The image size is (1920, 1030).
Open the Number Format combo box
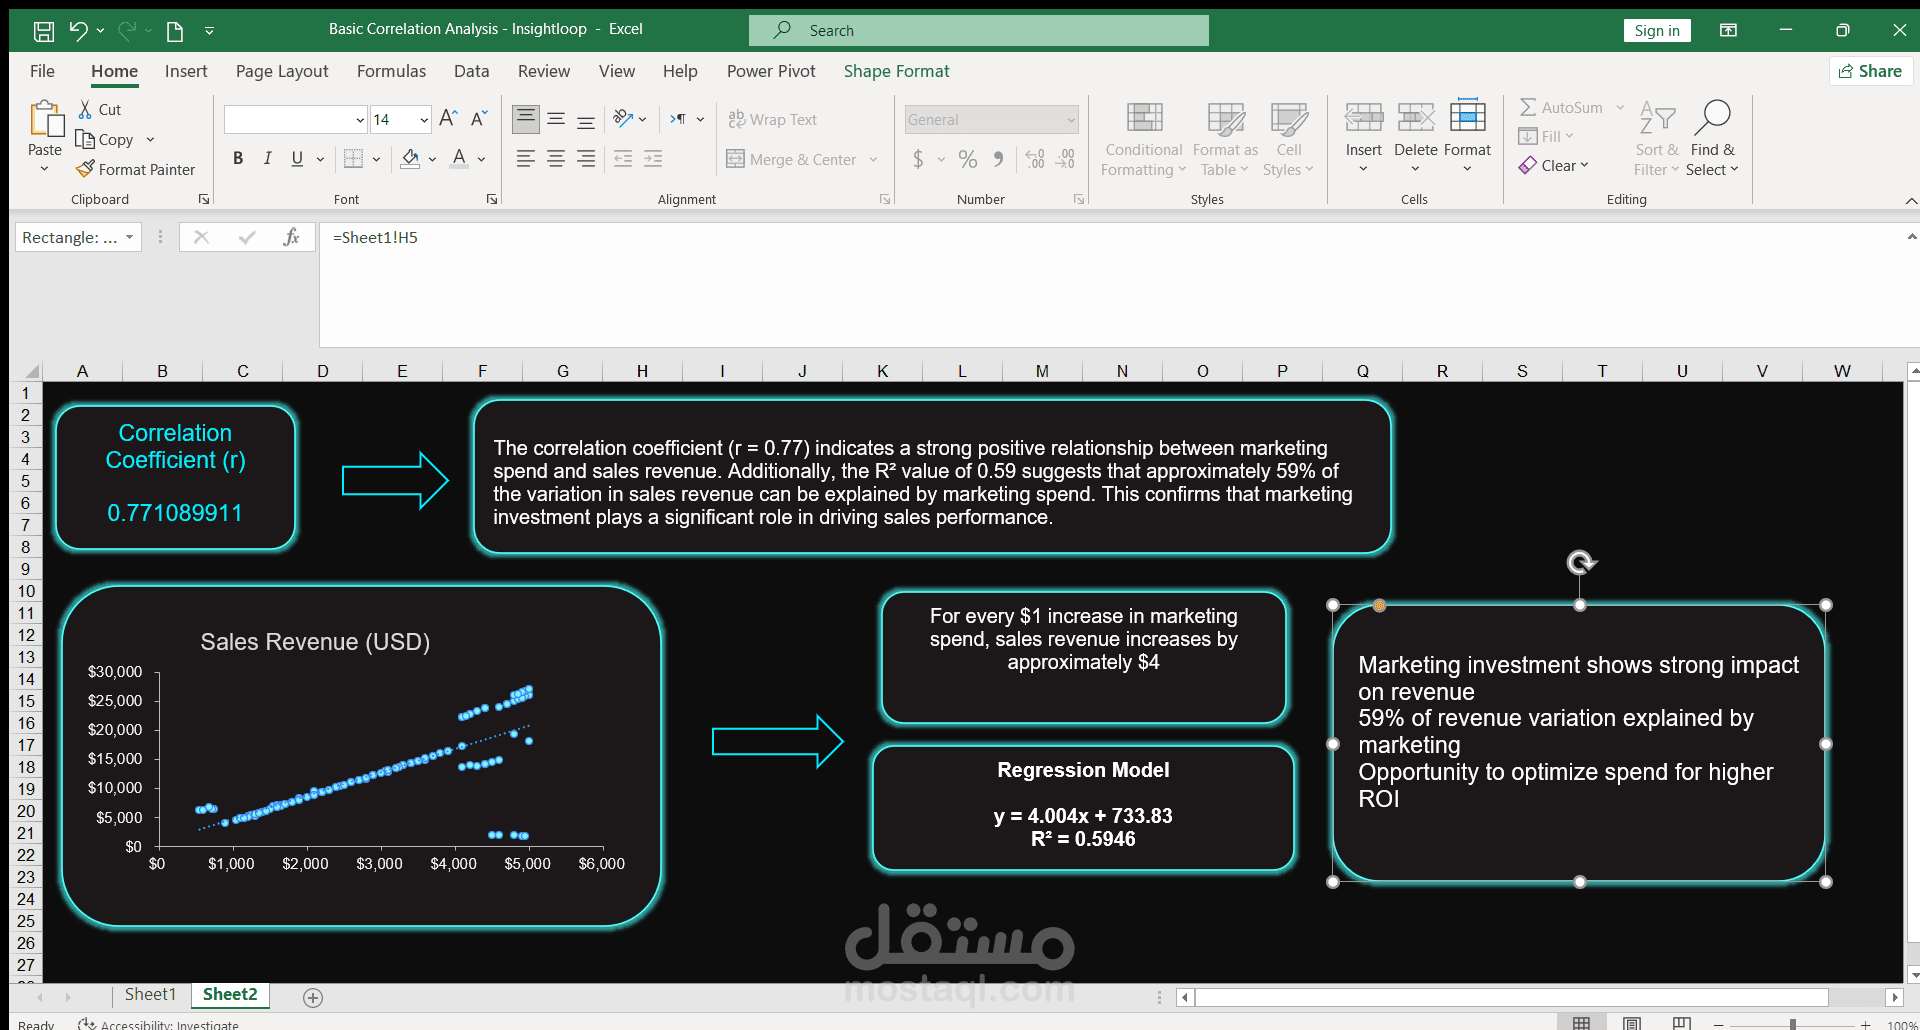point(990,119)
